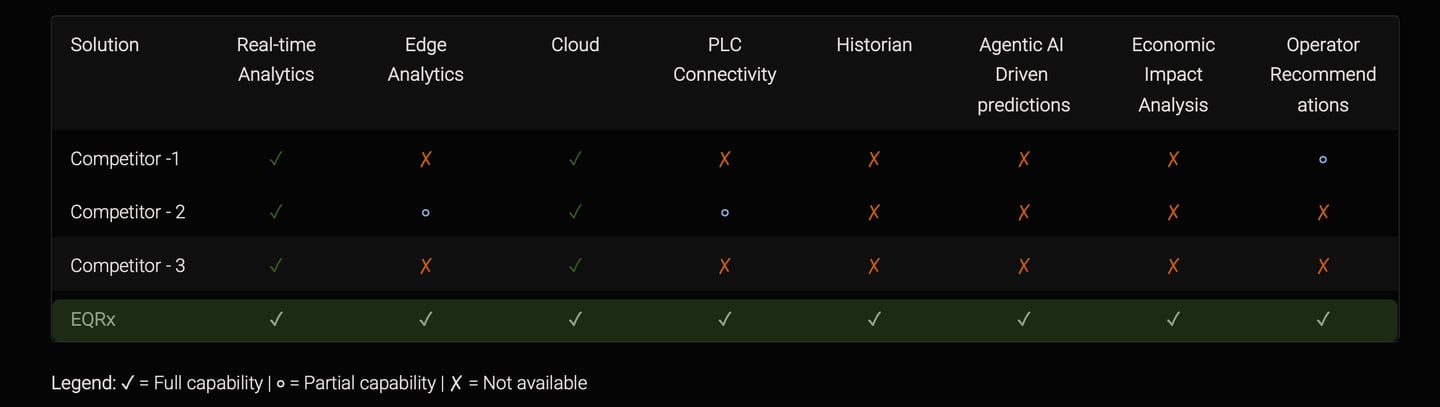
Task: Click the Competitor - 3 row label
Action: pyautogui.click(x=127, y=266)
